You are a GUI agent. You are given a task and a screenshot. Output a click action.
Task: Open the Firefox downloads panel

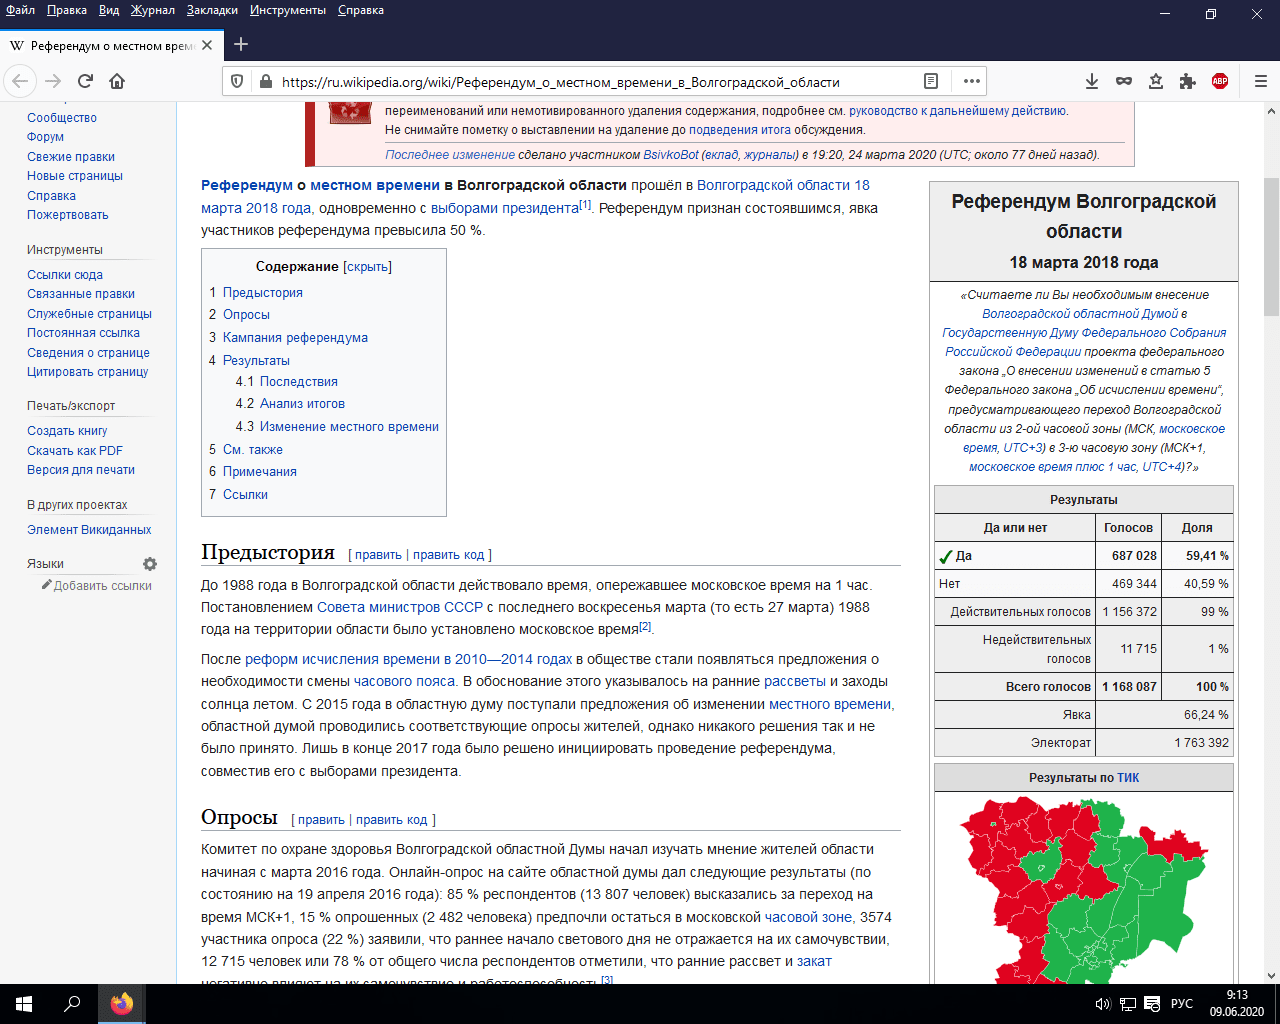(x=1092, y=81)
